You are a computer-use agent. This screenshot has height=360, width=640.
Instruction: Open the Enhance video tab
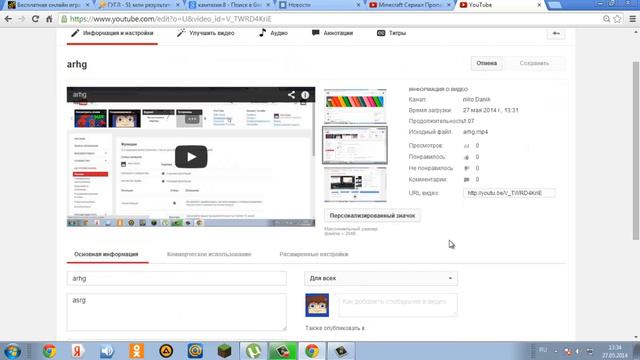[x=206, y=33]
